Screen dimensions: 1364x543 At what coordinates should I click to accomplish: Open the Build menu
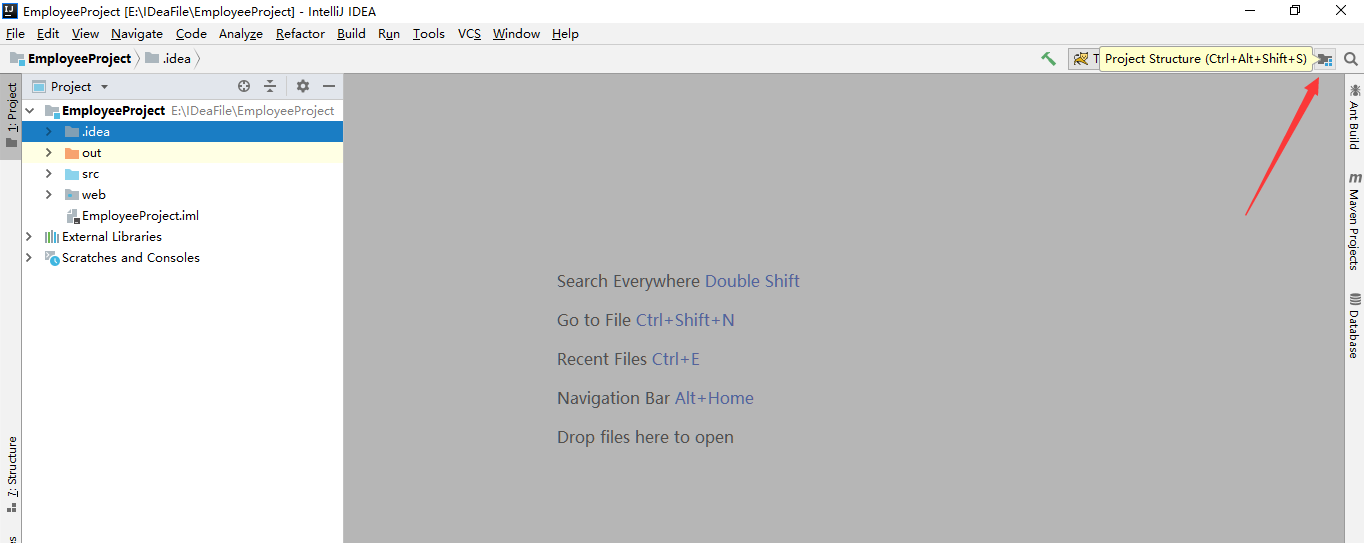[x=351, y=34]
